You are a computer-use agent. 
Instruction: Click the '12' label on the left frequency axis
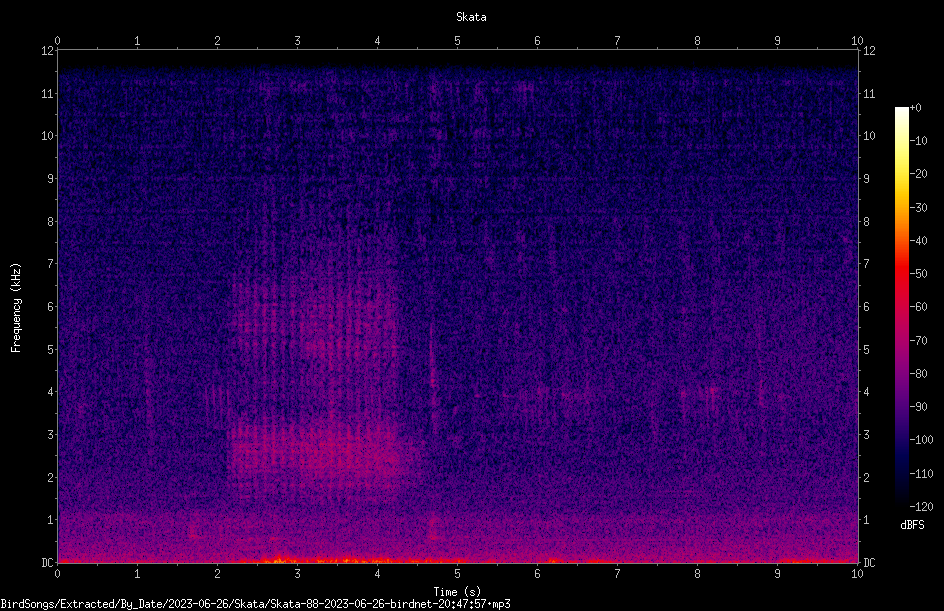[x=47, y=51]
